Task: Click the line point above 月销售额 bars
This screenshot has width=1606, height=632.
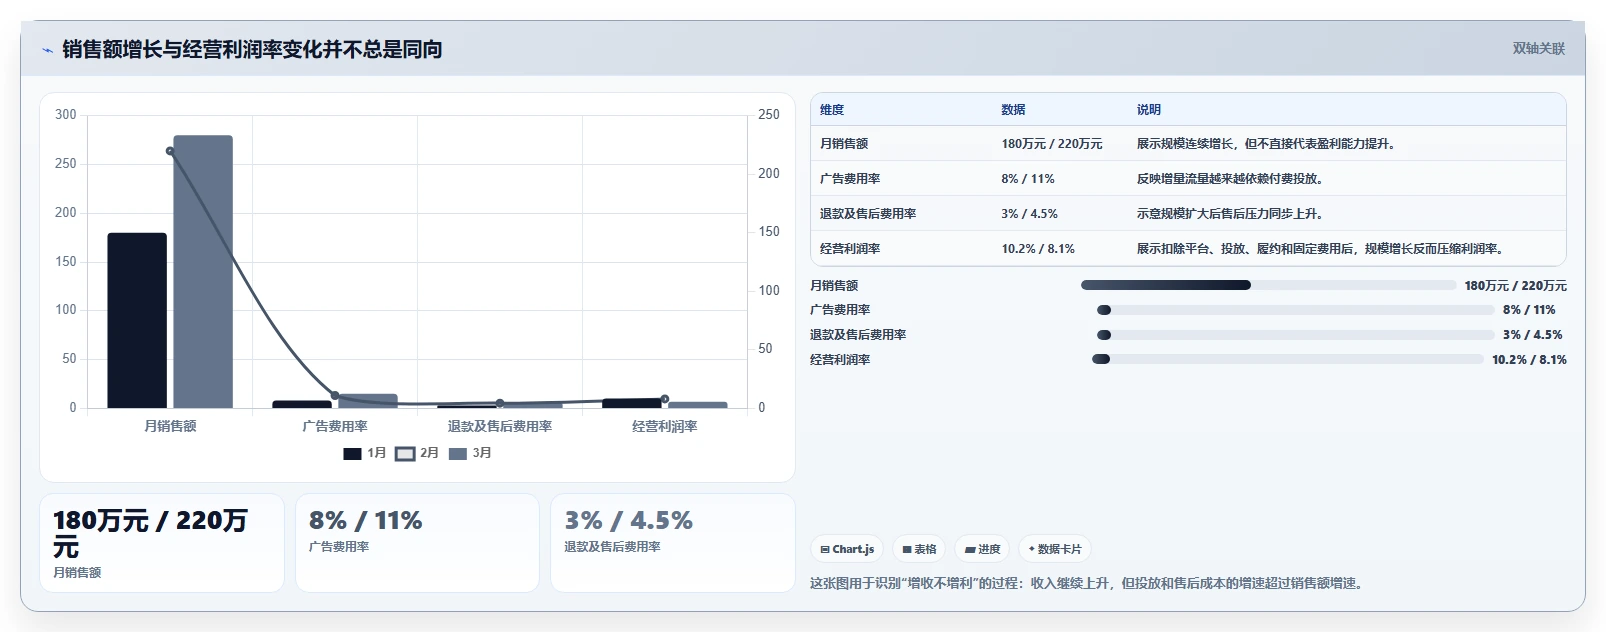Action: [x=170, y=151]
